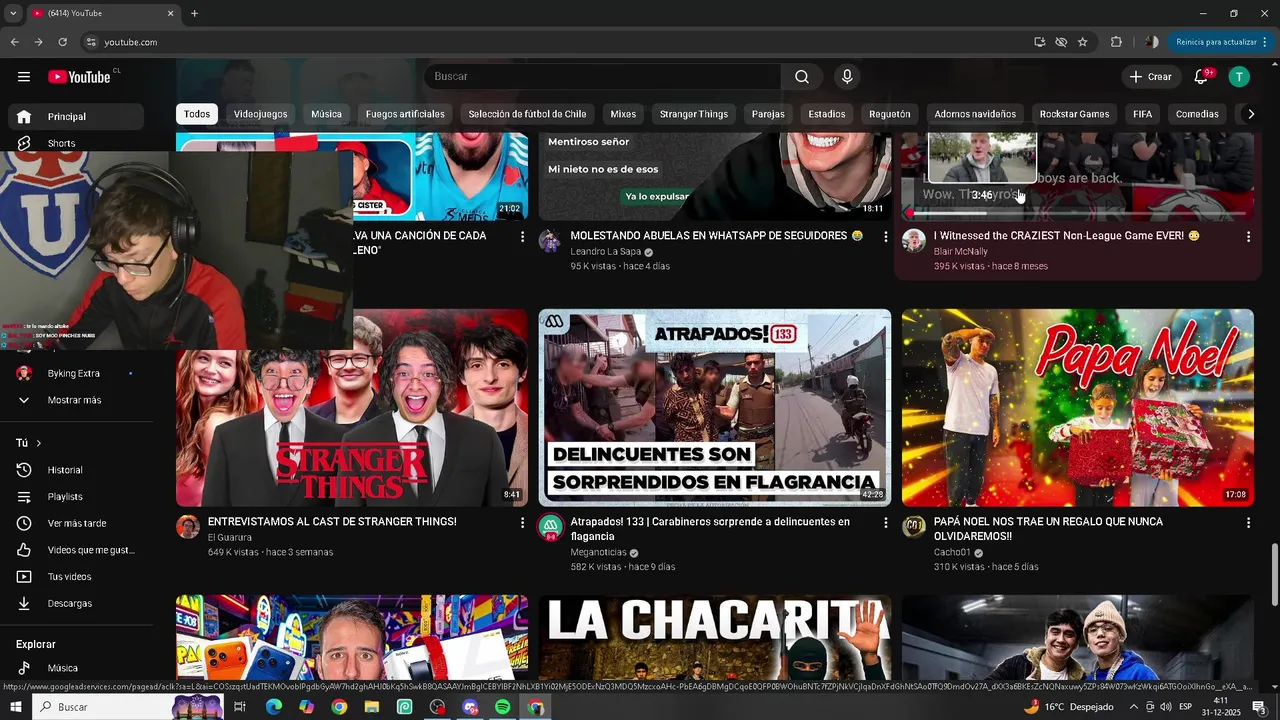
Task: Bookmark this page with star icon
Action: [1082, 42]
